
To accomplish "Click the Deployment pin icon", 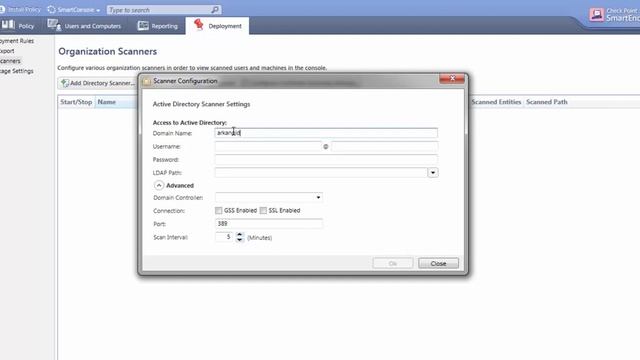I will 199,24.
